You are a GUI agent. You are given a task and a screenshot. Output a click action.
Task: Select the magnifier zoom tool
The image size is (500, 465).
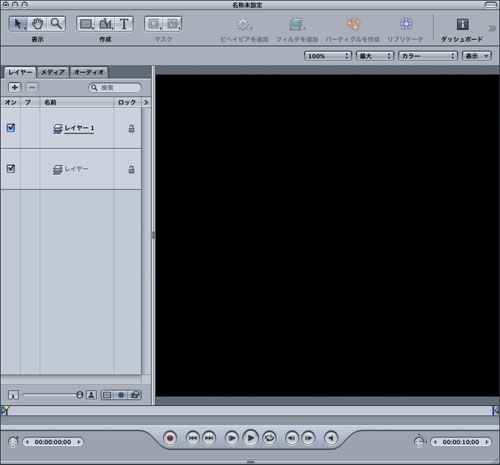(56, 24)
